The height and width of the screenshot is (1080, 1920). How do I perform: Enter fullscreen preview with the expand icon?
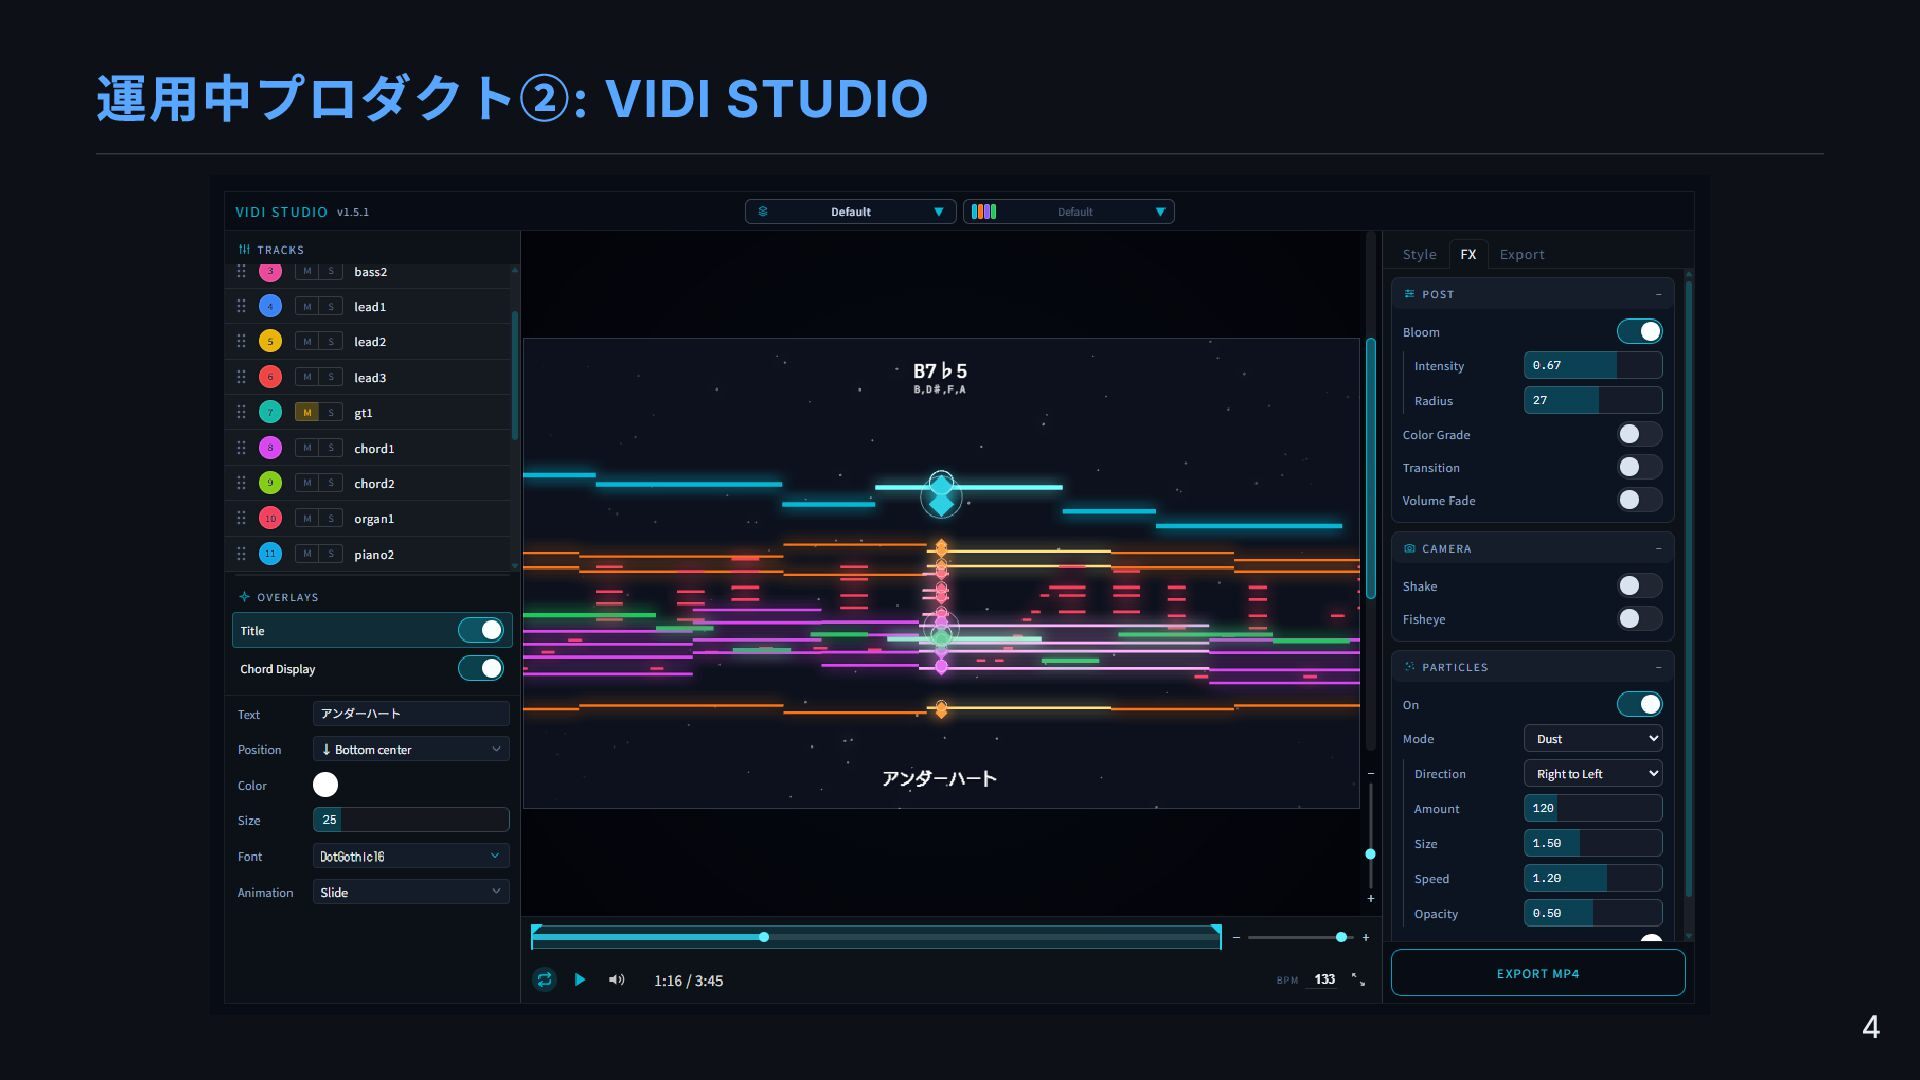(1358, 980)
